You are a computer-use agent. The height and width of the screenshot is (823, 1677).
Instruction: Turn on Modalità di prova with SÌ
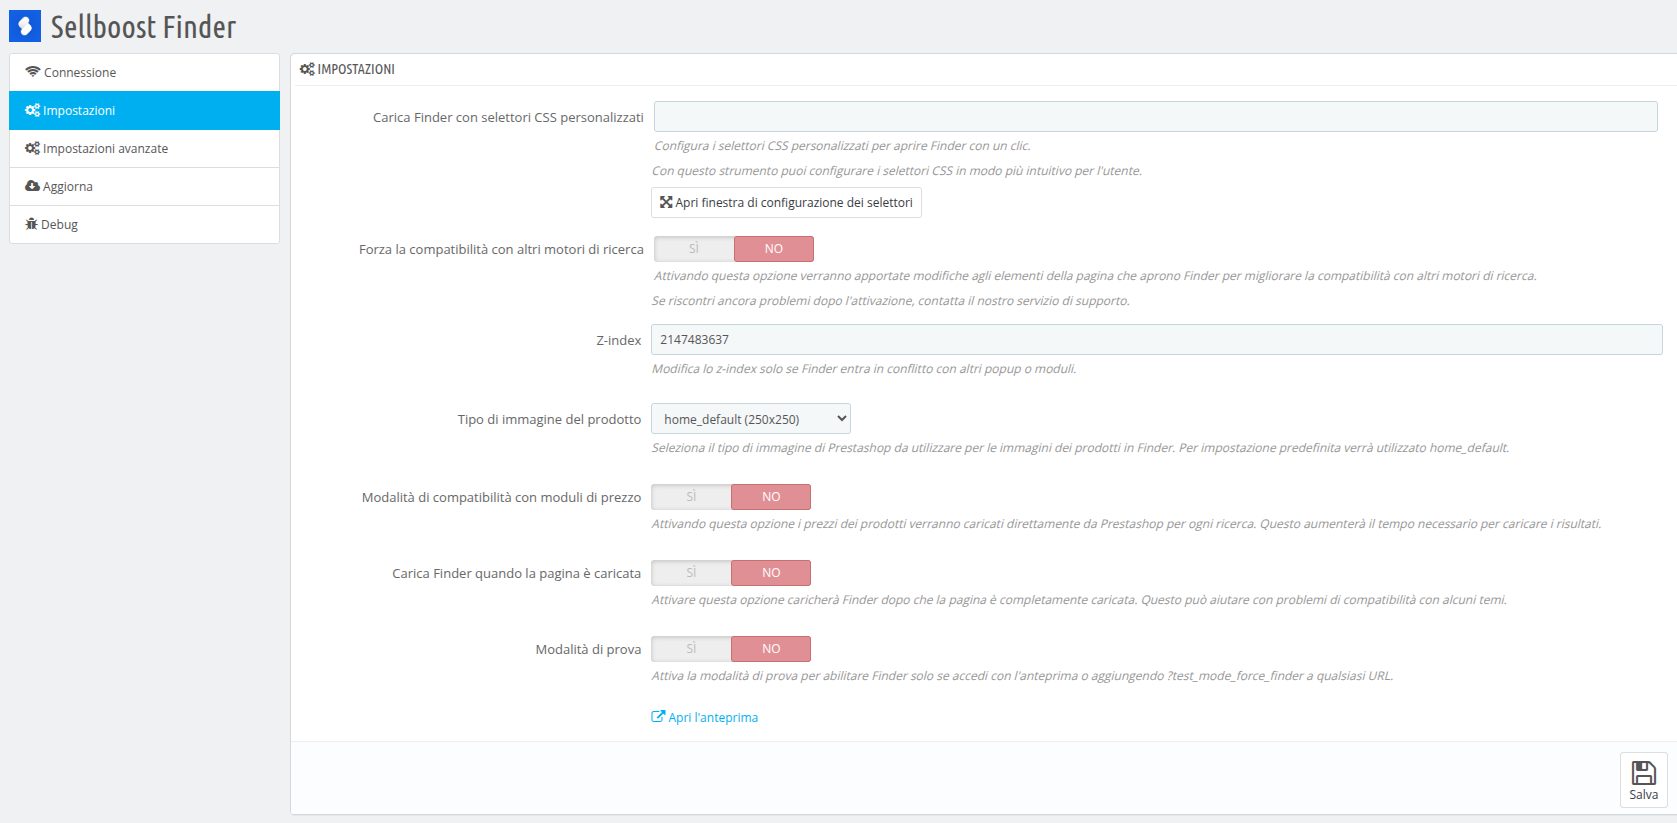(x=691, y=649)
